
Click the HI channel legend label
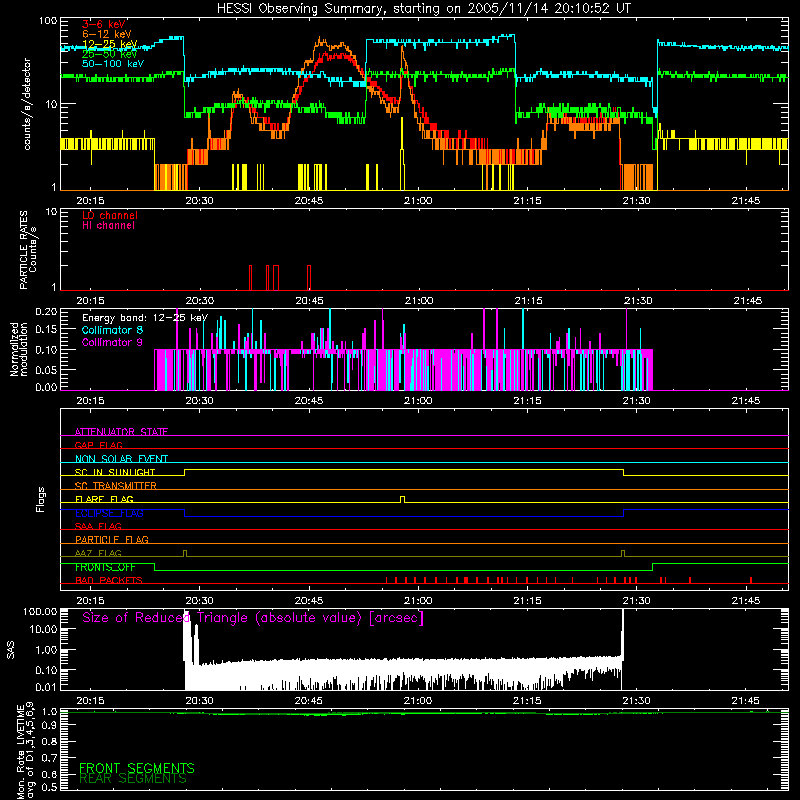pos(108,226)
